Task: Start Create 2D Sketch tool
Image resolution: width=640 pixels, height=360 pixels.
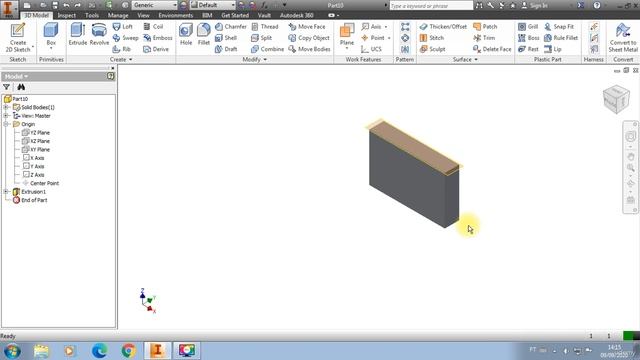Action: (x=18, y=38)
